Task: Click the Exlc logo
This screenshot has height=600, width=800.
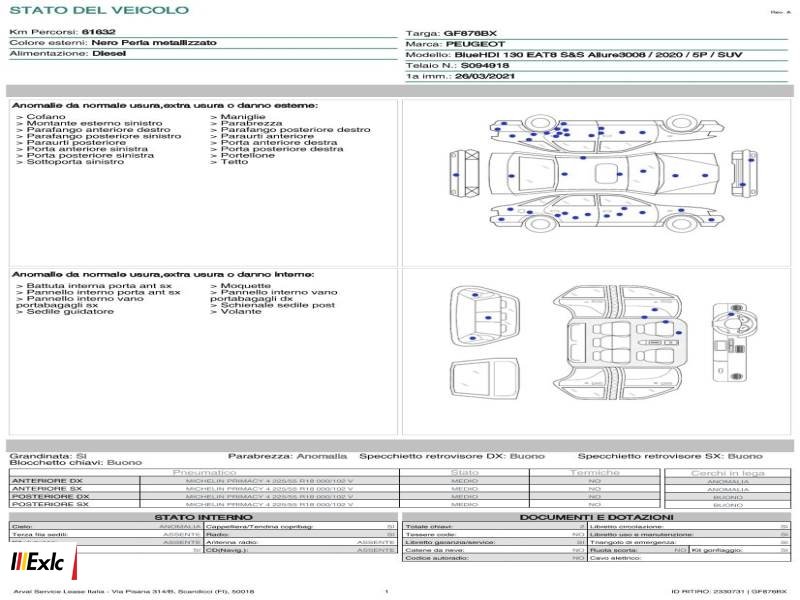Action: pyautogui.click(x=42, y=562)
